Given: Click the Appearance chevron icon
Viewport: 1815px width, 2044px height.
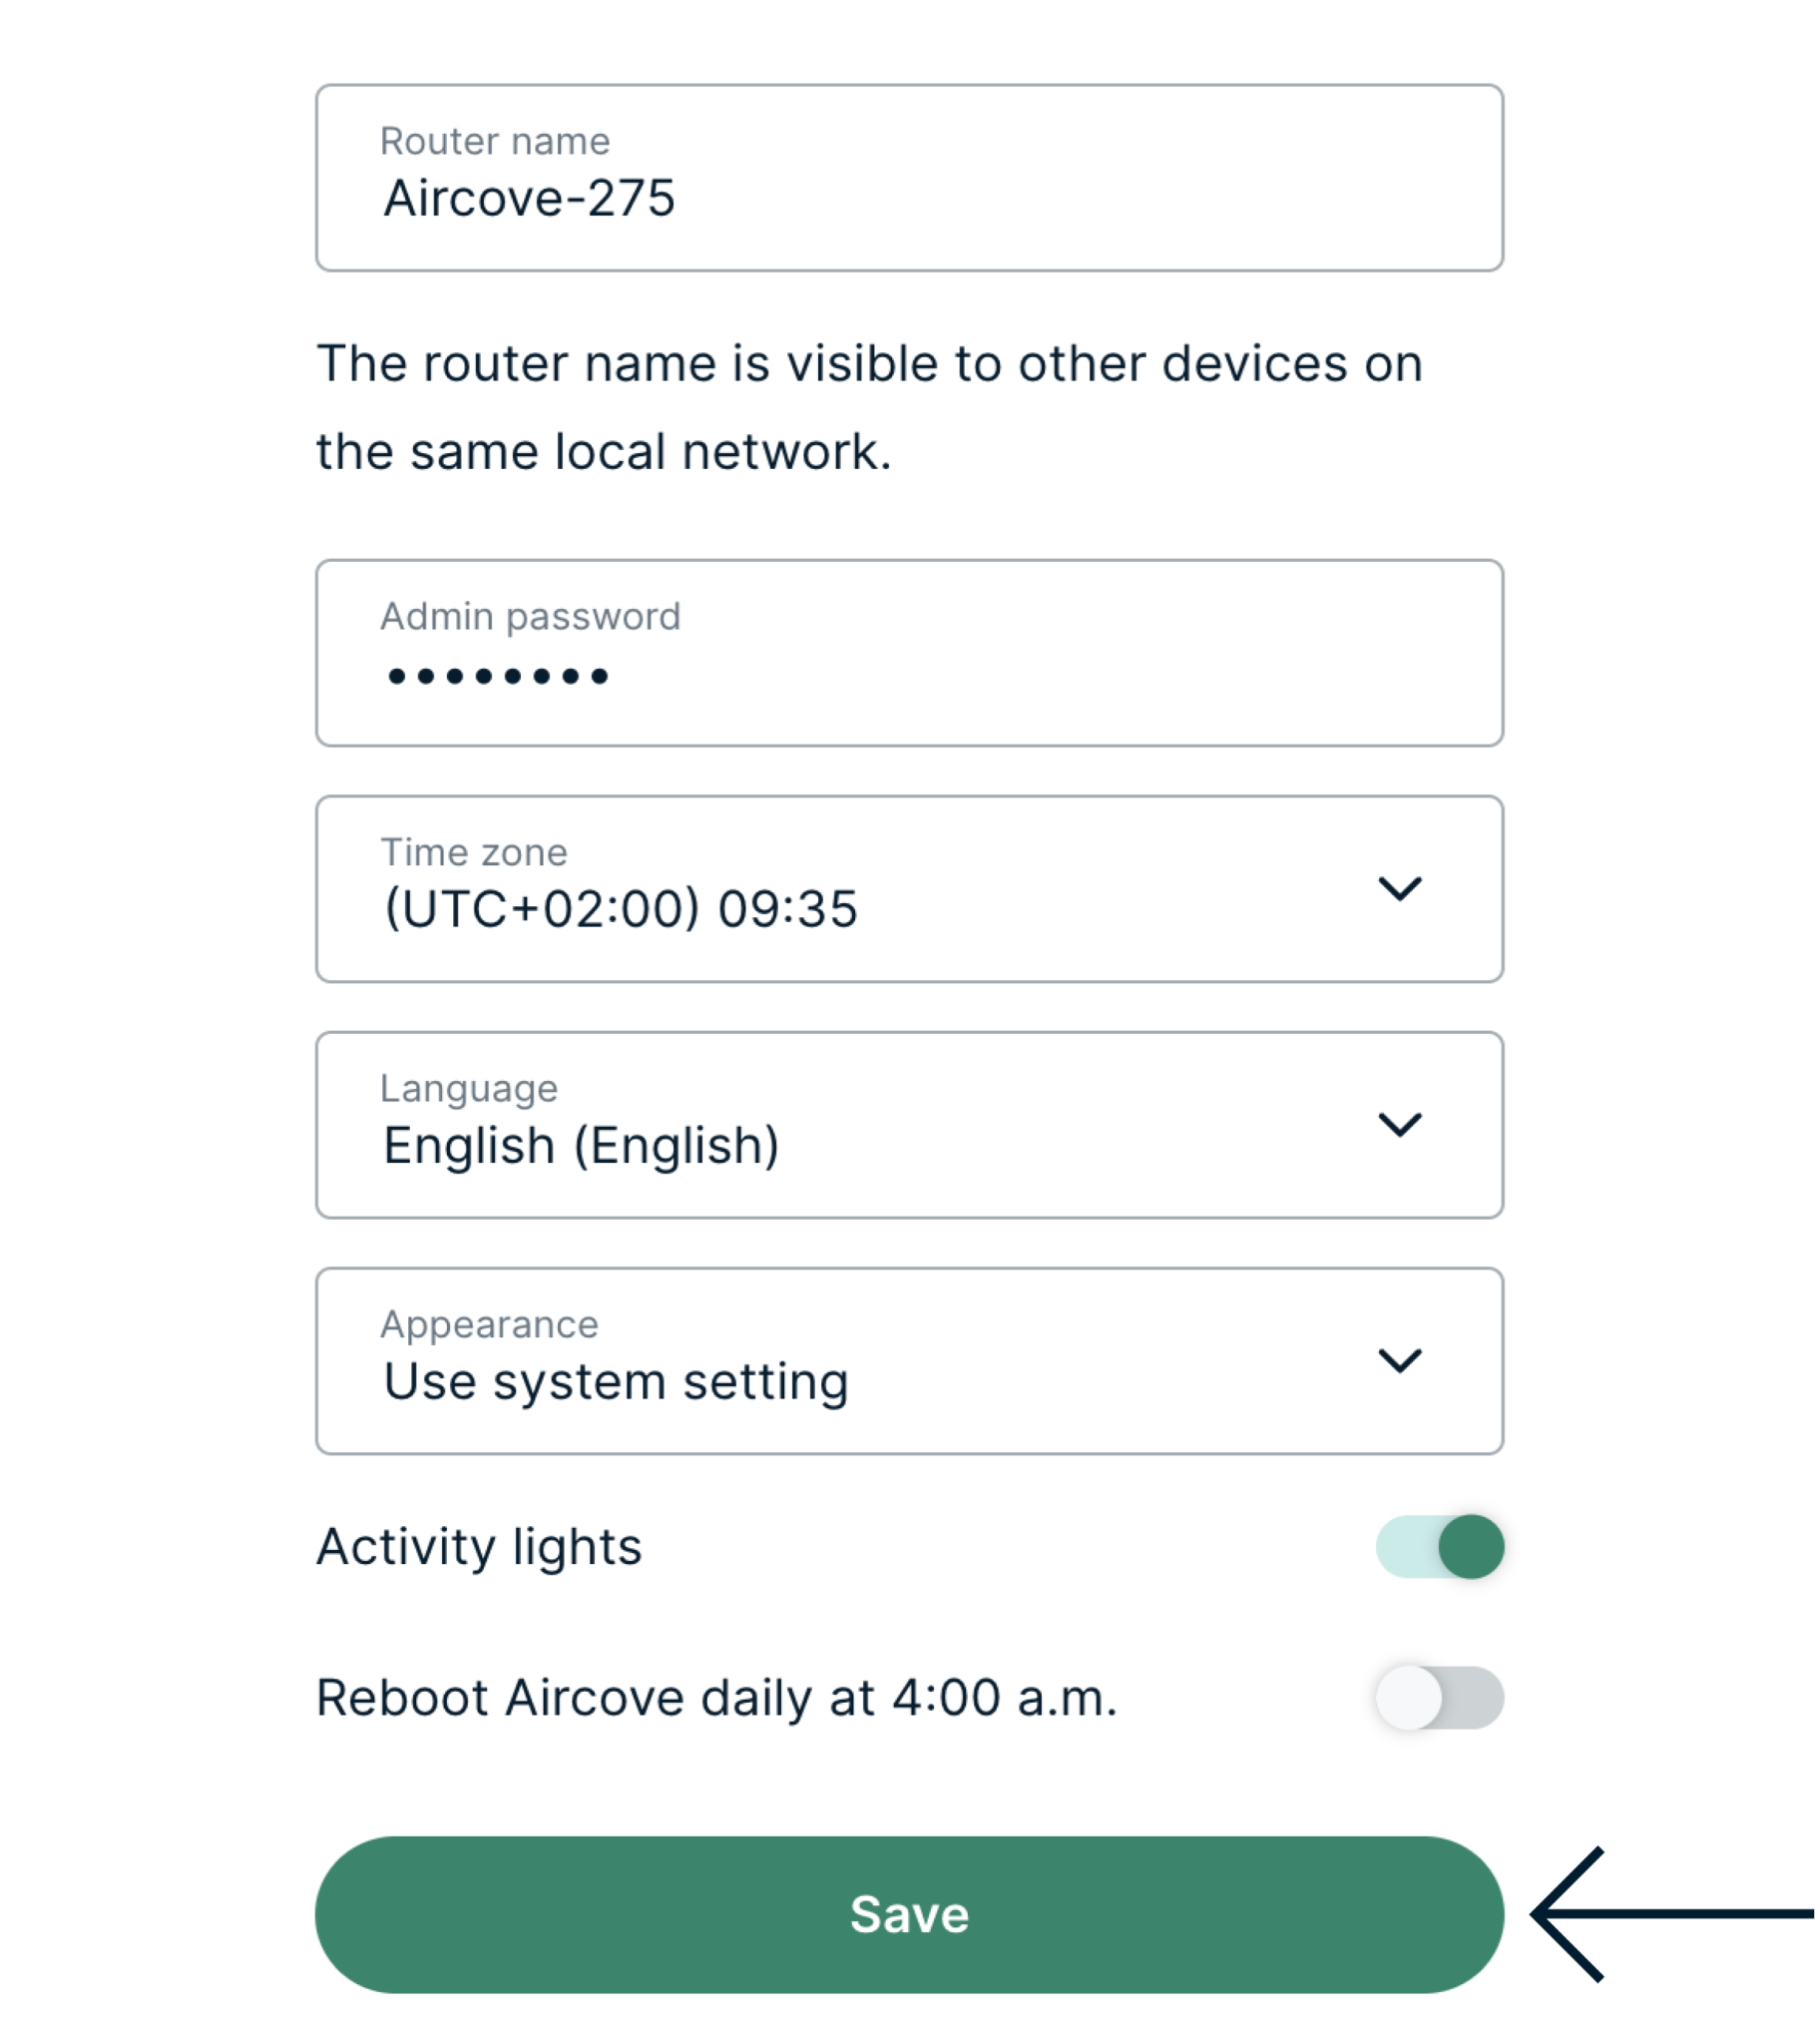Looking at the screenshot, I should tap(1402, 1360).
